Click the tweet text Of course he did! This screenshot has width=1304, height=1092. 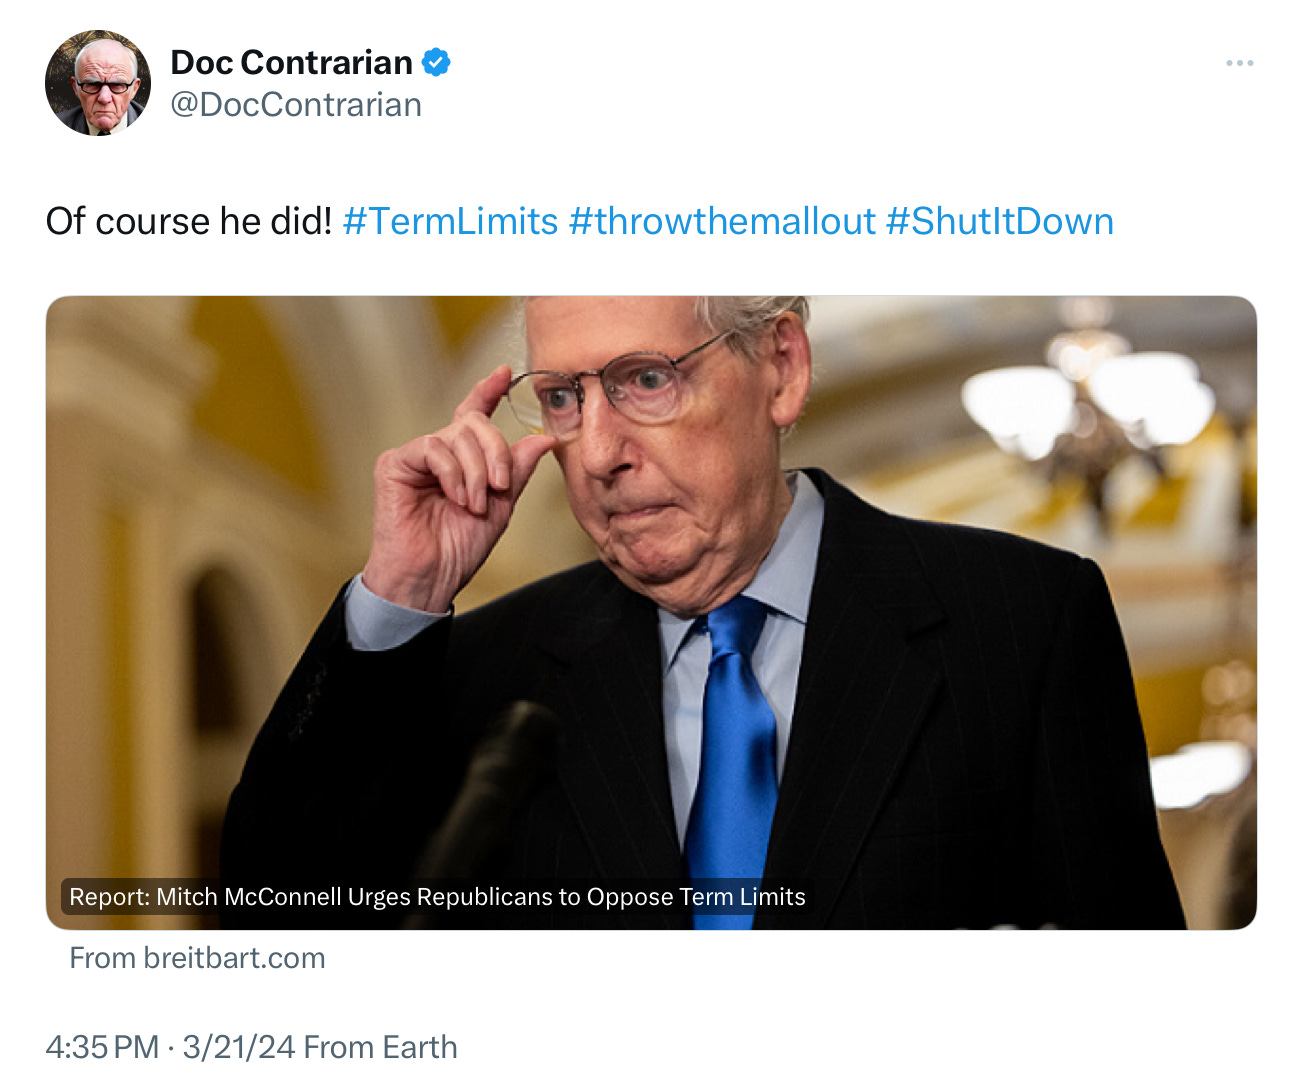click(x=189, y=221)
